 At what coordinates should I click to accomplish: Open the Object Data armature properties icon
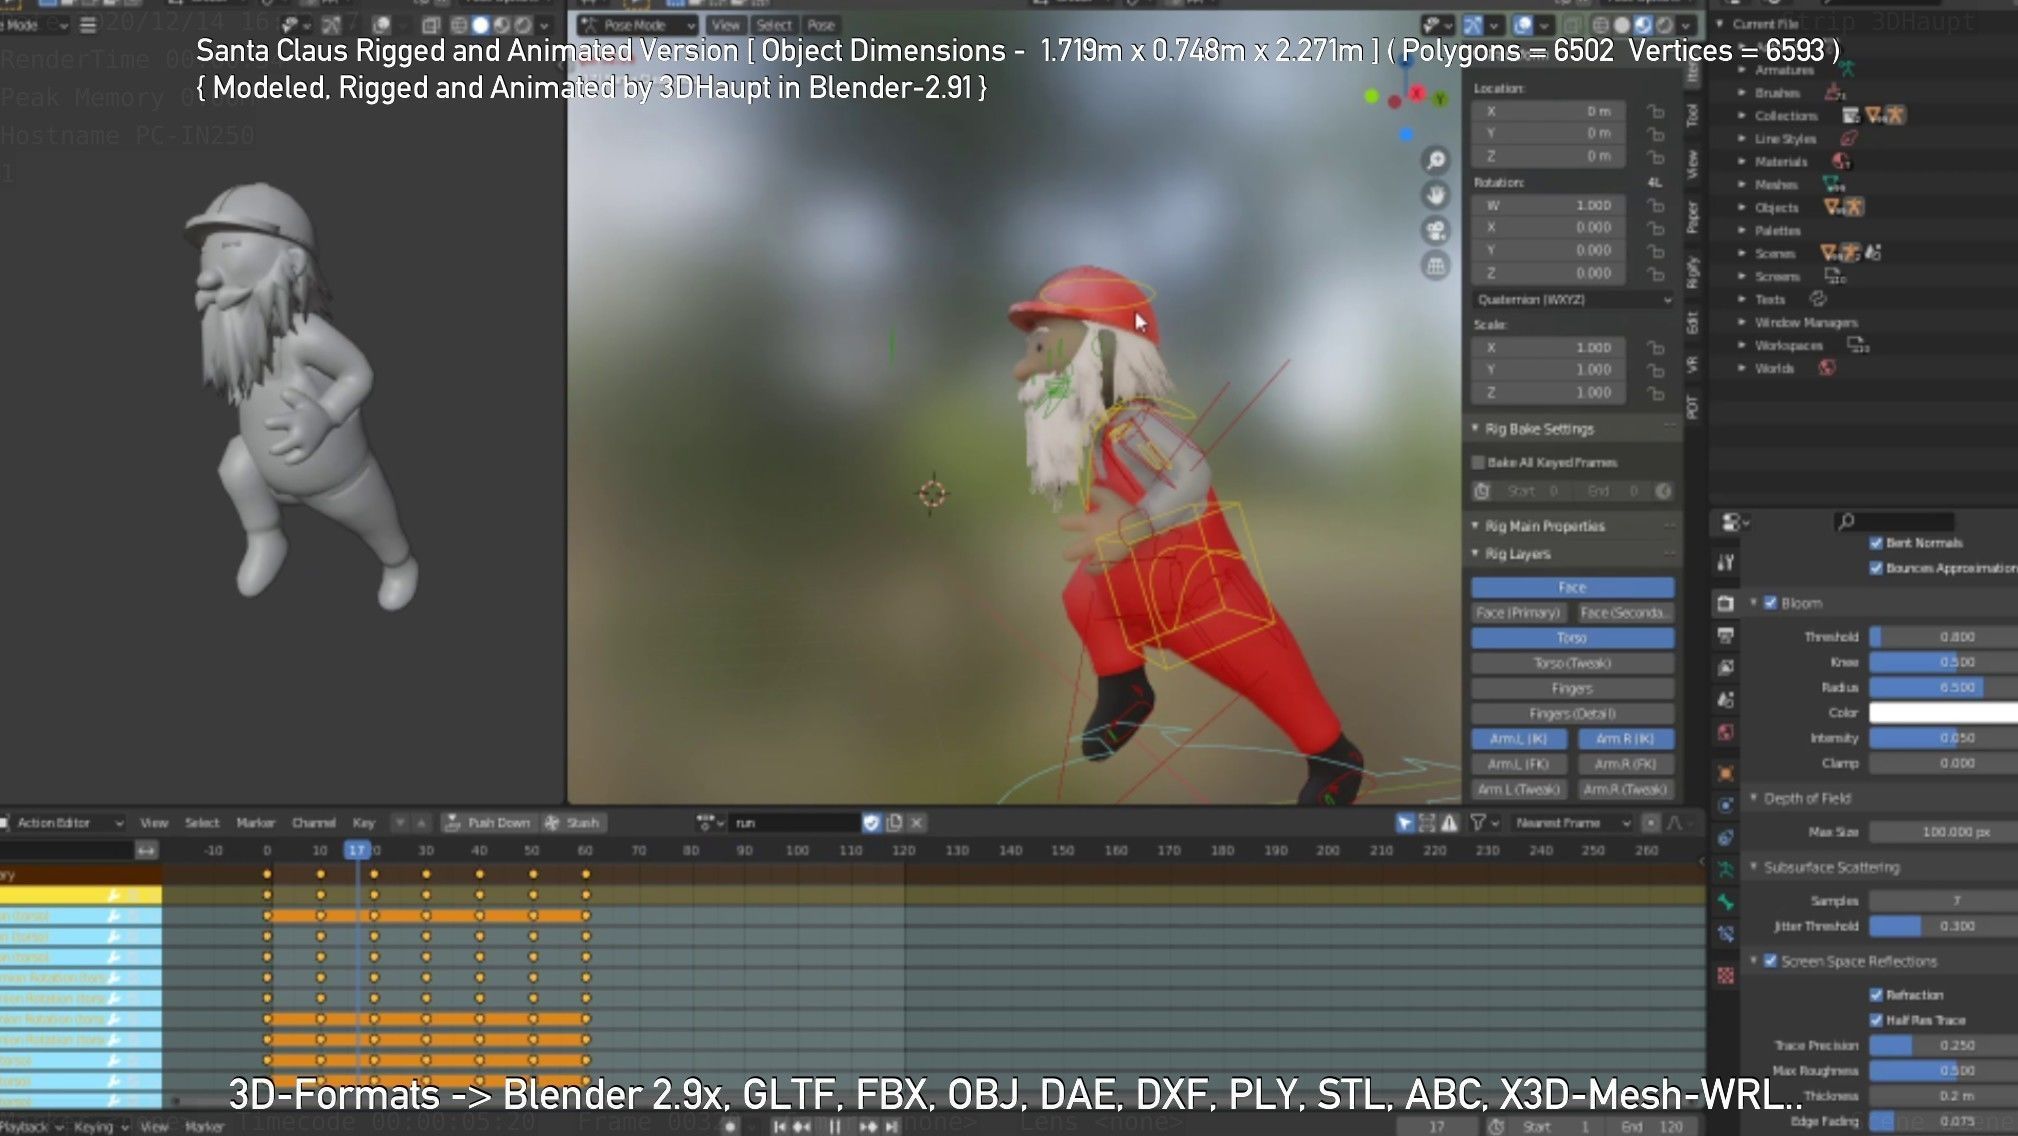[x=1726, y=870]
